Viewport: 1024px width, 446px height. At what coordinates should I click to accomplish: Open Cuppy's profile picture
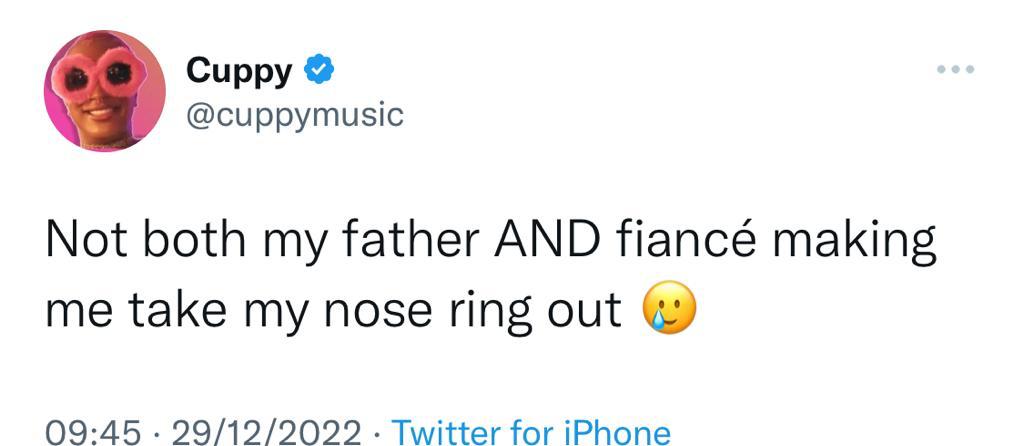click(x=104, y=90)
